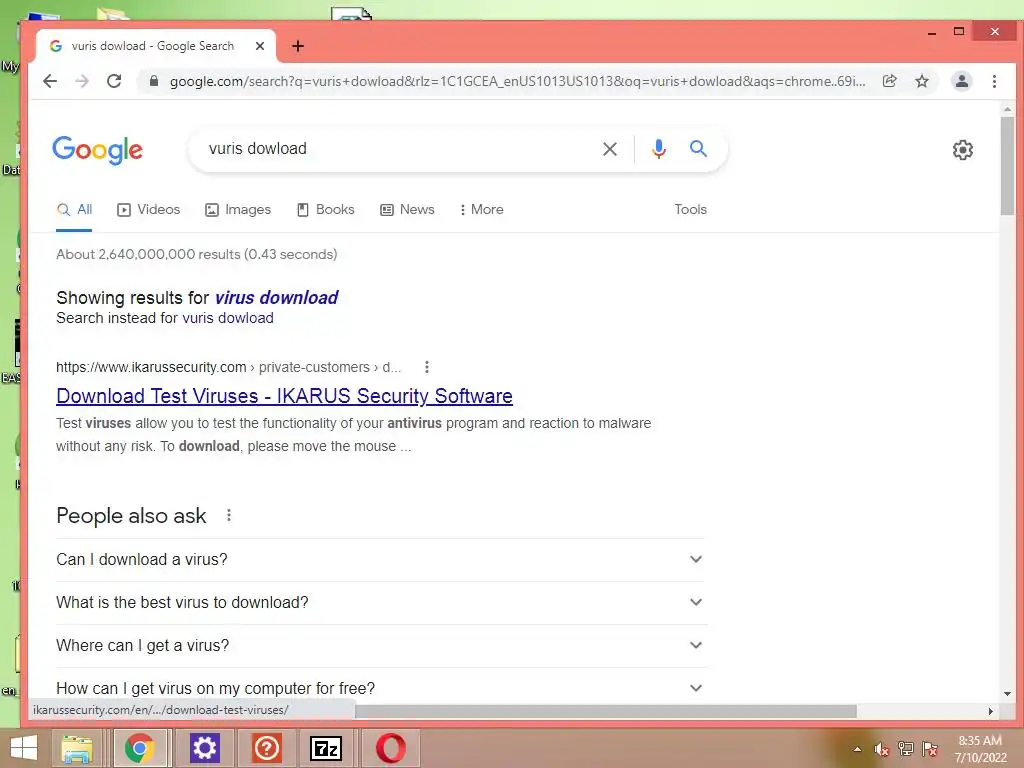Screen dimensions: 1024x768
Task: Click the ikarussecurity.com URL breadcrumb
Action: [x=228, y=367]
